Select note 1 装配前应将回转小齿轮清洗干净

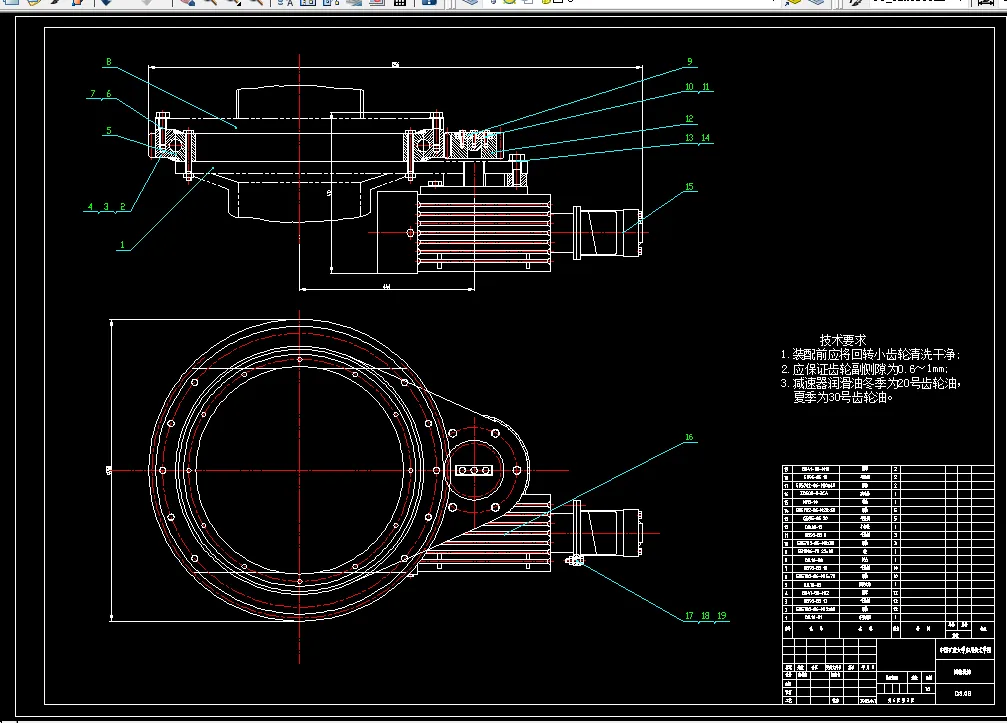870,354
